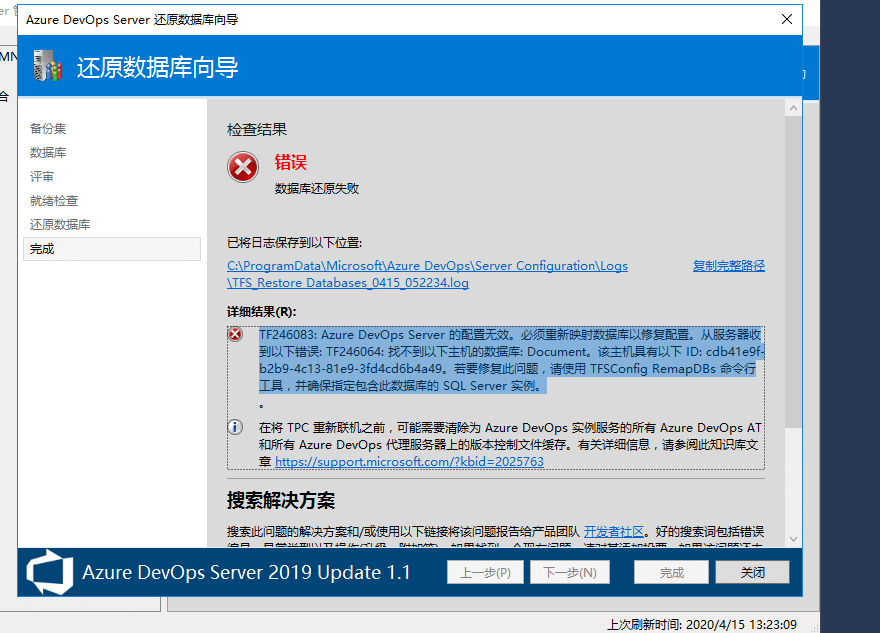The width and height of the screenshot is (880, 633).
Task: Select the 还原数据库 step in sidebar
Action: coord(60,225)
